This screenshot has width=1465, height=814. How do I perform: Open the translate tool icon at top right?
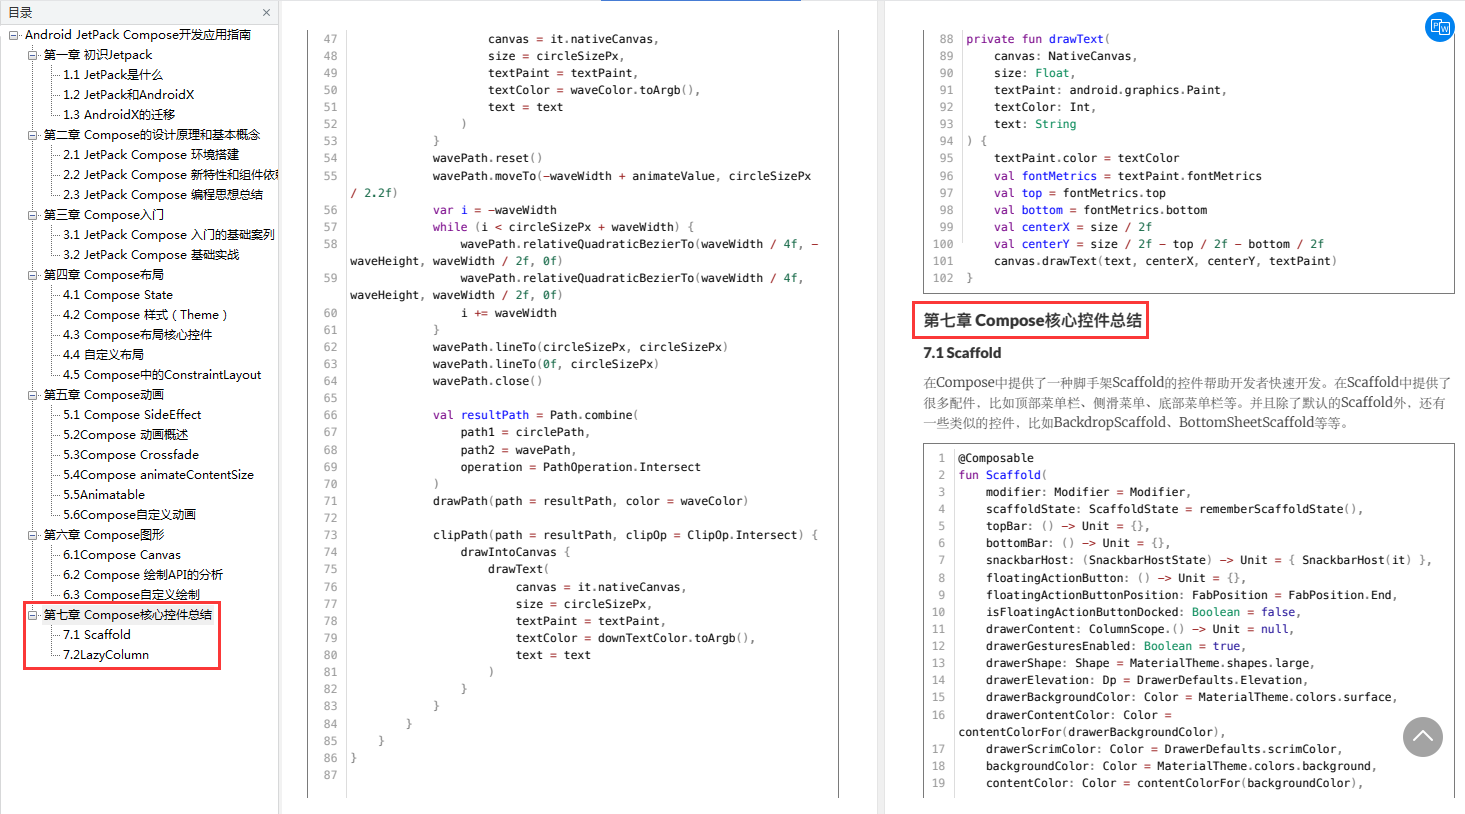coord(1440,27)
